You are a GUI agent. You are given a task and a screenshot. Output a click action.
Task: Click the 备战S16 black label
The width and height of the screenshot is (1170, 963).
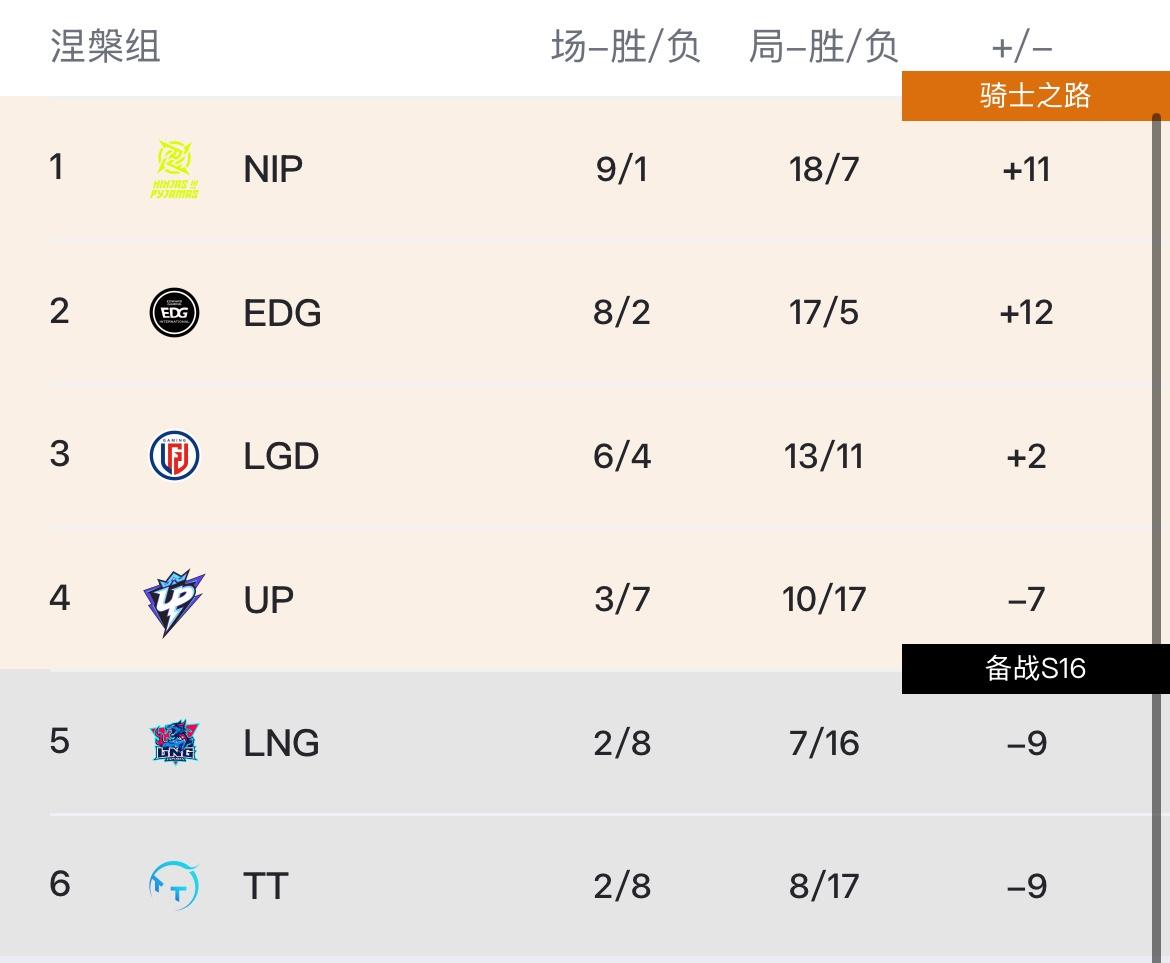tap(1035, 668)
